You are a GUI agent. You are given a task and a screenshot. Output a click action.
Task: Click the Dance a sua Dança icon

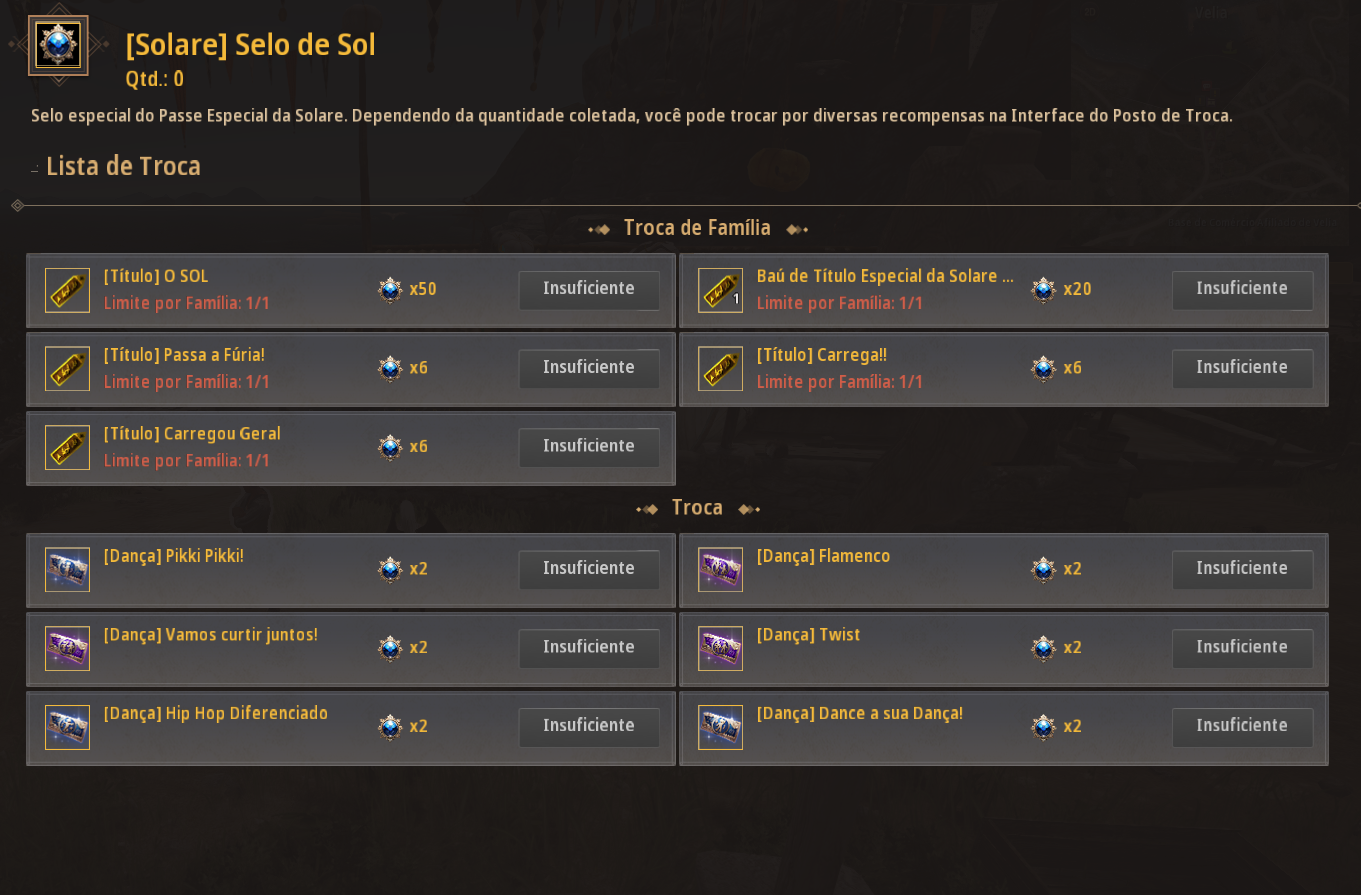(720, 727)
